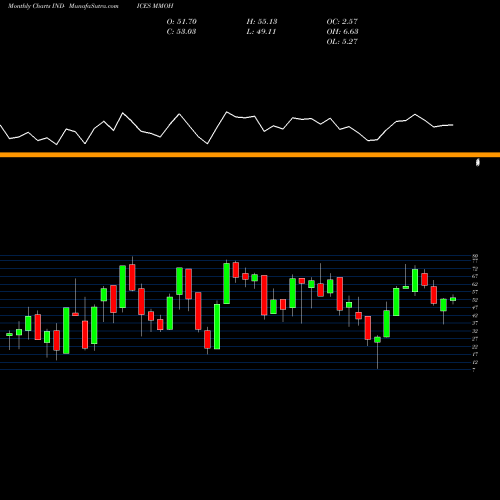The image size is (500, 500).
Task: Select the high value 'H: 55.13'
Action: [x=262, y=22]
